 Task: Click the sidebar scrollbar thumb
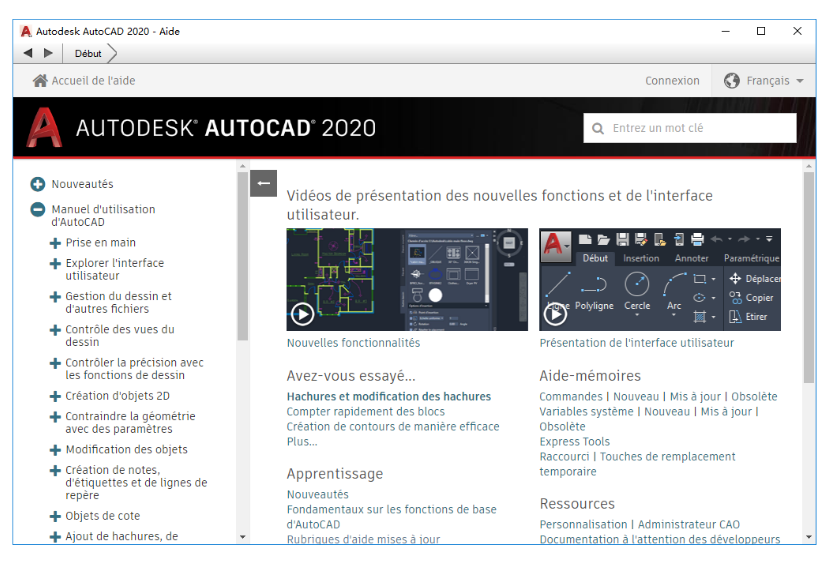(242, 256)
